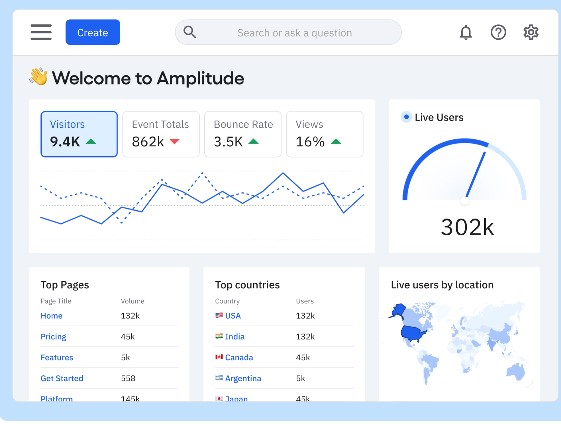Open the hamburger navigation menu
Screen dimensions: 561x424
41,32
